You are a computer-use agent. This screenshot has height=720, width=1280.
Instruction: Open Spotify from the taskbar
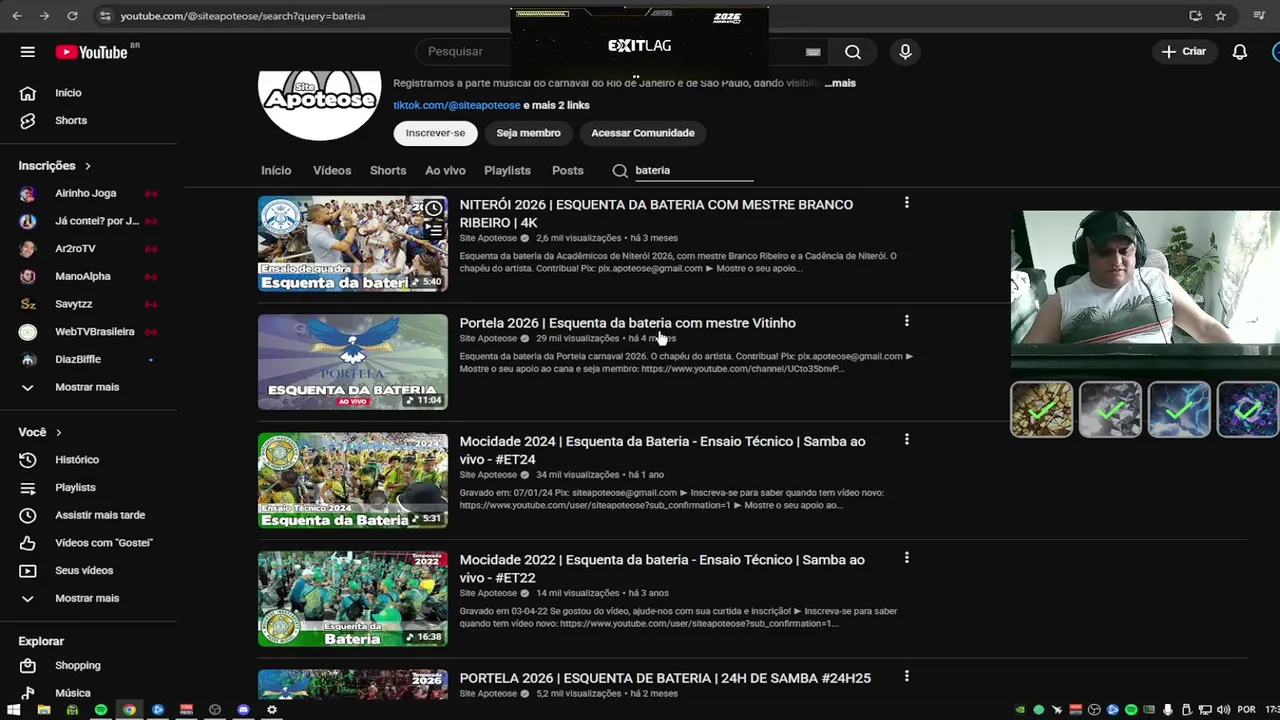click(x=101, y=710)
